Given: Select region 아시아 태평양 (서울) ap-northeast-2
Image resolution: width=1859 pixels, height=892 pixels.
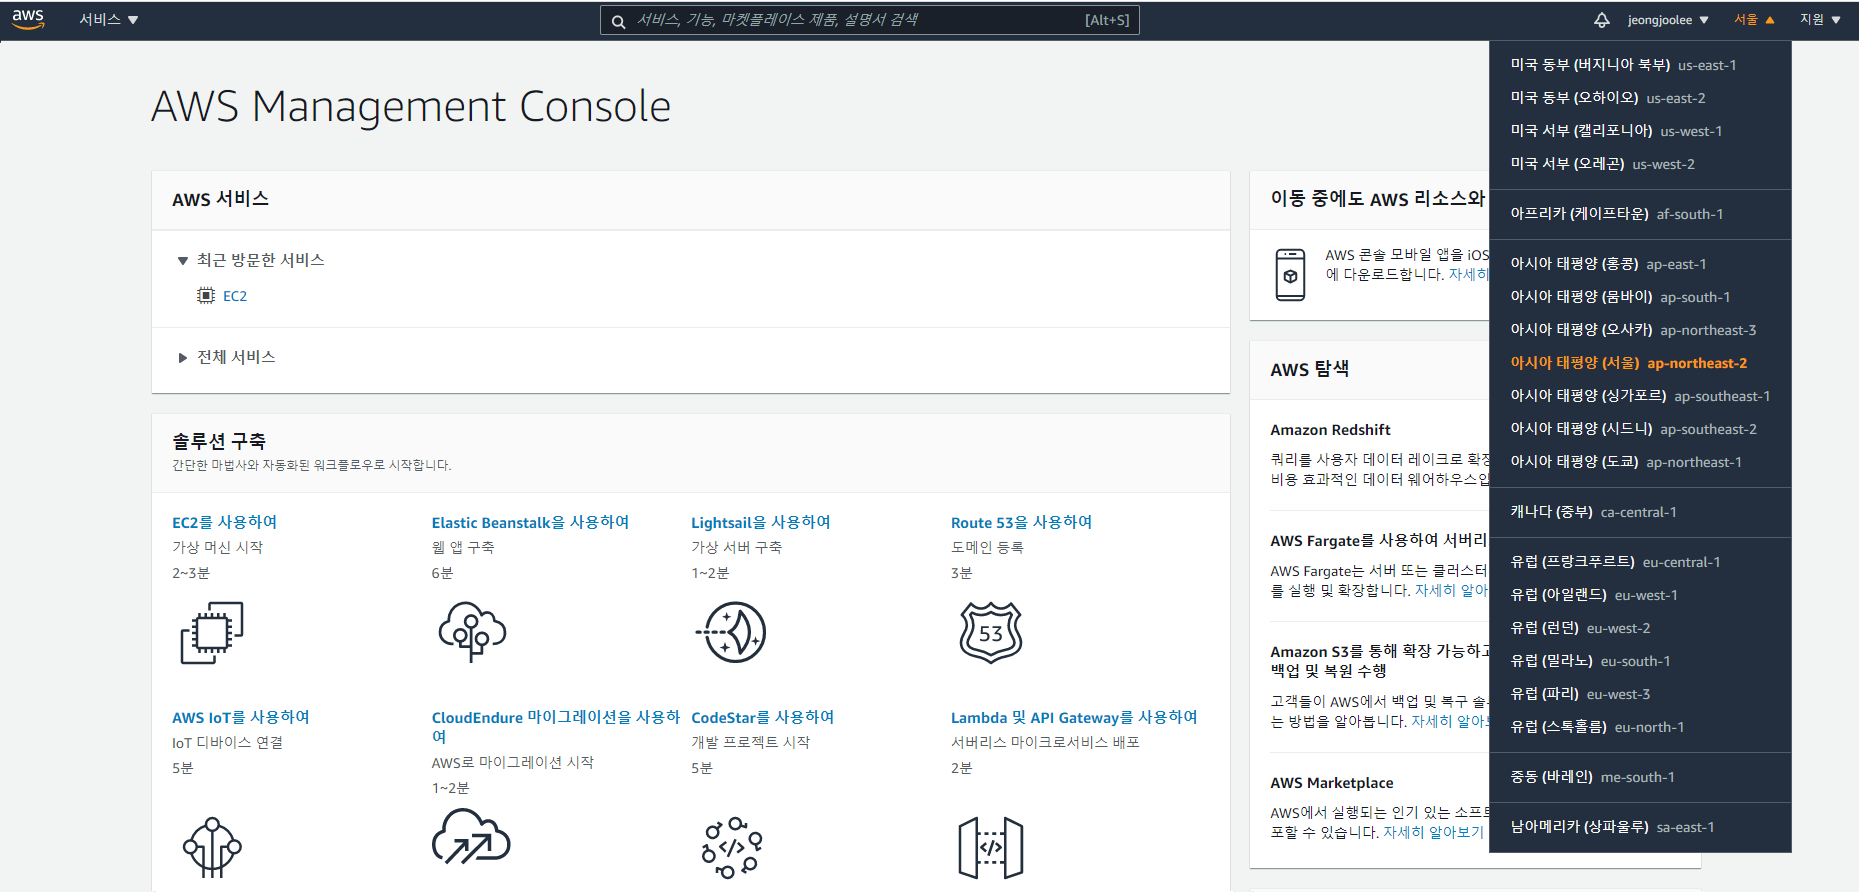Looking at the screenshot, I should [1640, 363].
